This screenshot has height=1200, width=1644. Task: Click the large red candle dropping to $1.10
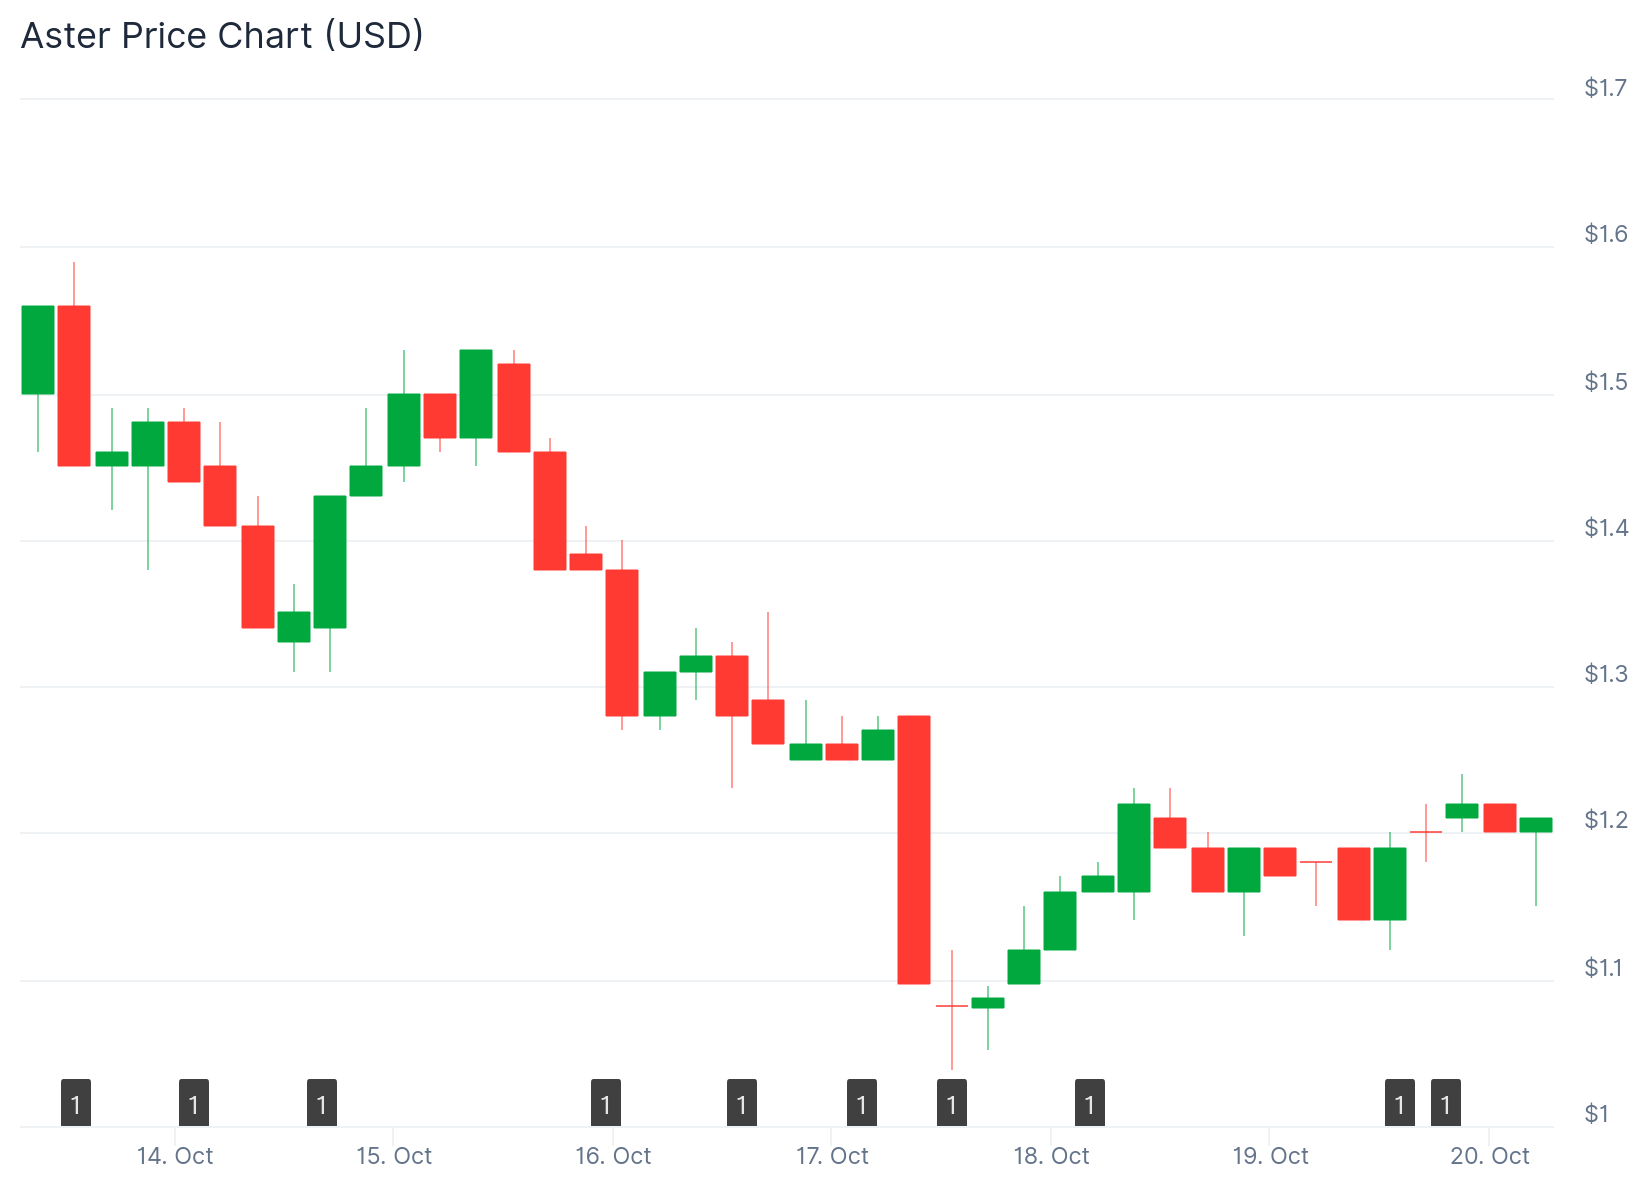click(914, 850)
